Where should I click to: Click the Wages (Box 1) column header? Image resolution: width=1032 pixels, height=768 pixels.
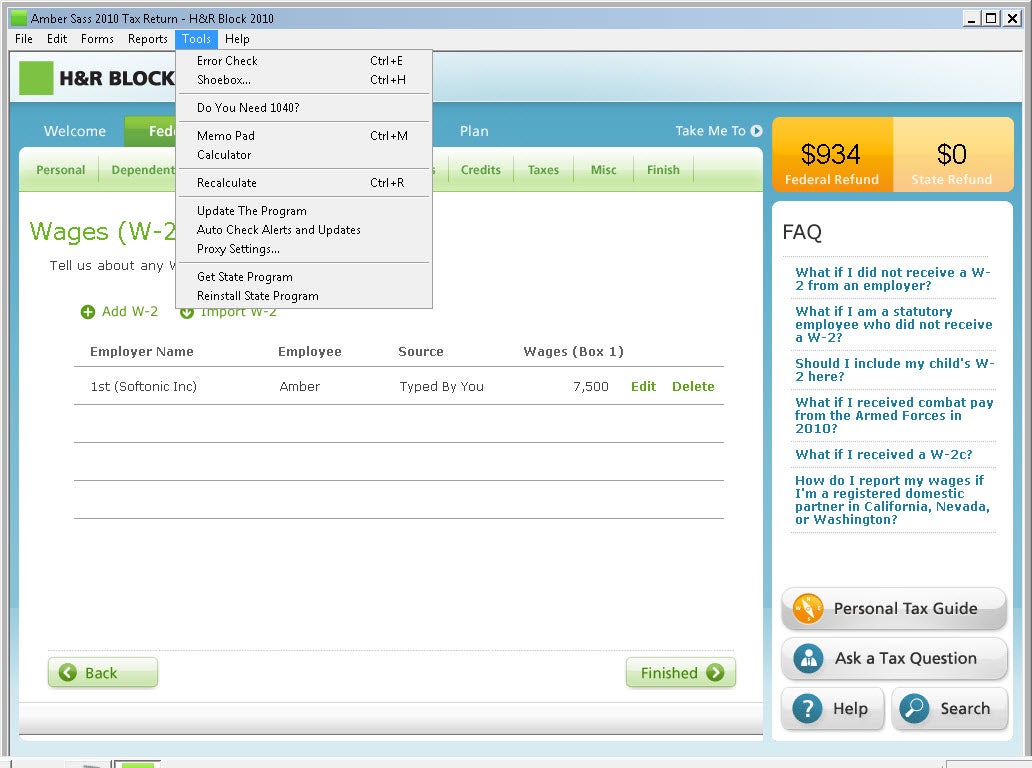[573, 351]
